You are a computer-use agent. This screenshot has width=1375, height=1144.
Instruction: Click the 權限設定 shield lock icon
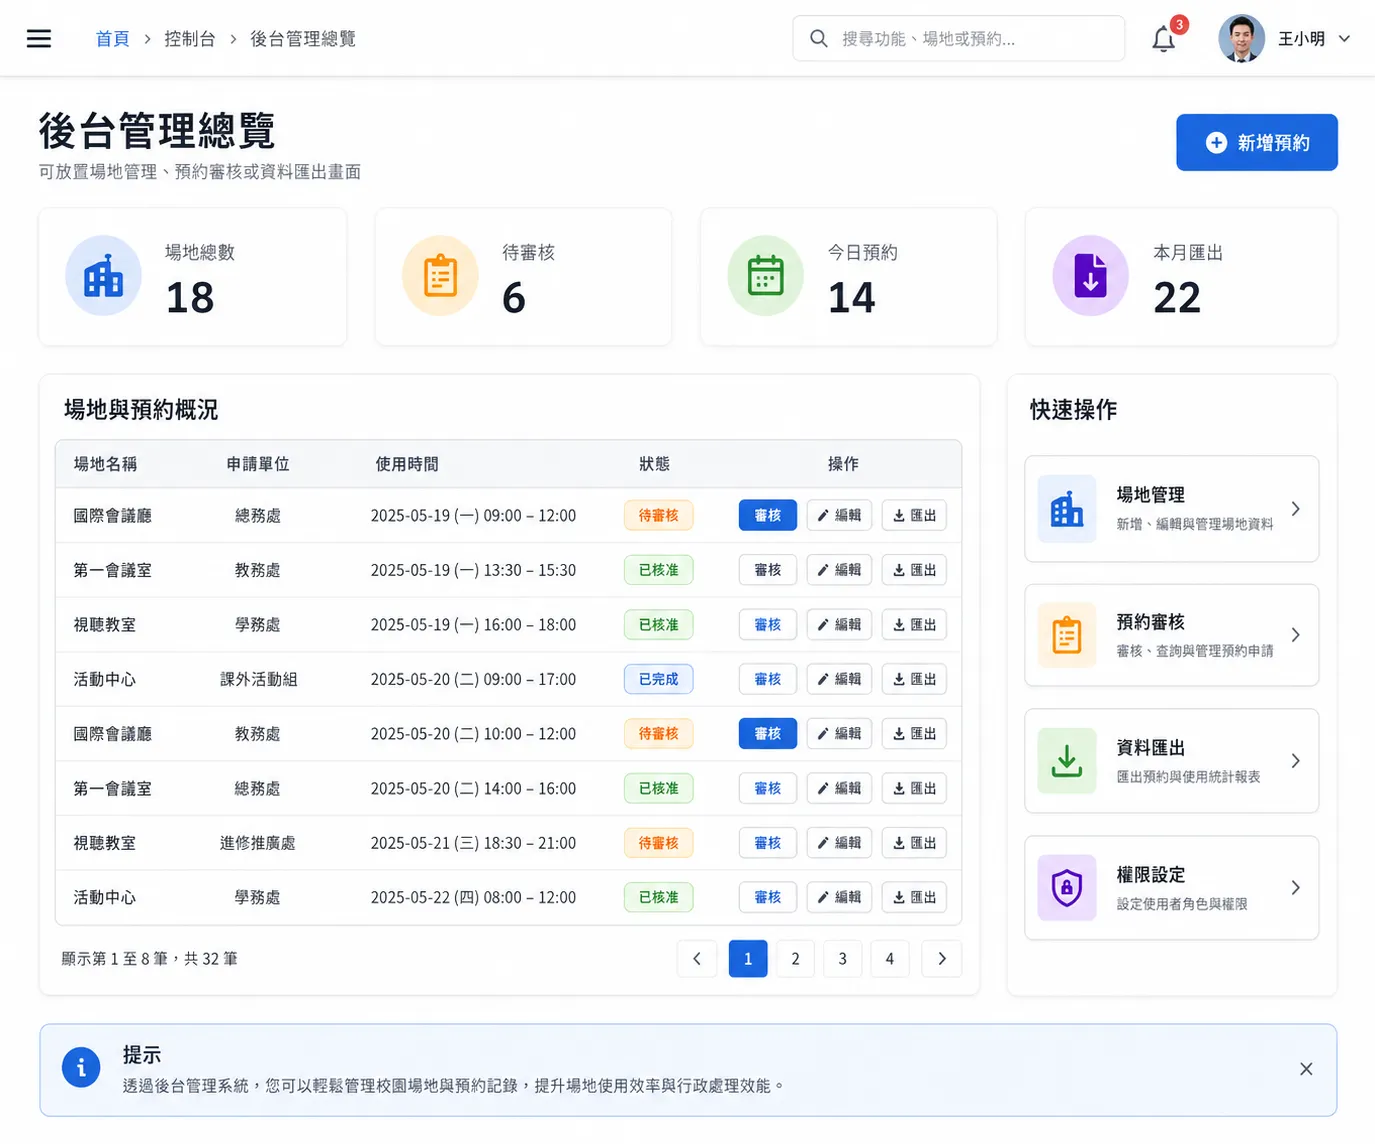[x=1067, y=888]
